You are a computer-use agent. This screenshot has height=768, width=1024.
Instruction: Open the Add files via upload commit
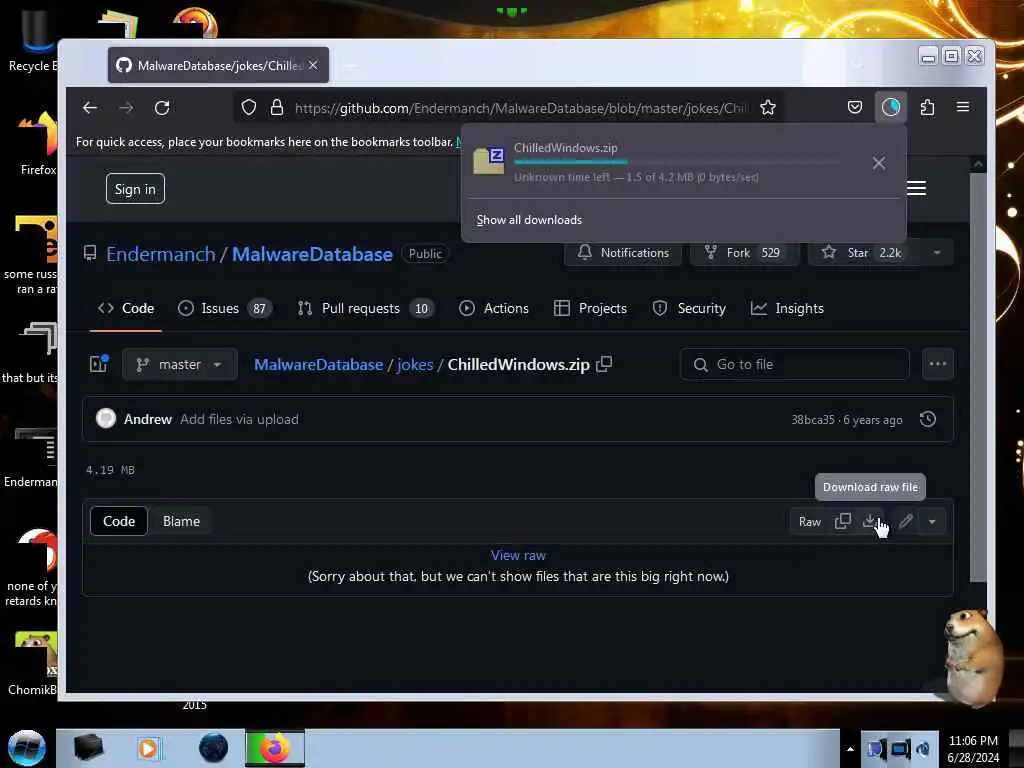point(239,419)
